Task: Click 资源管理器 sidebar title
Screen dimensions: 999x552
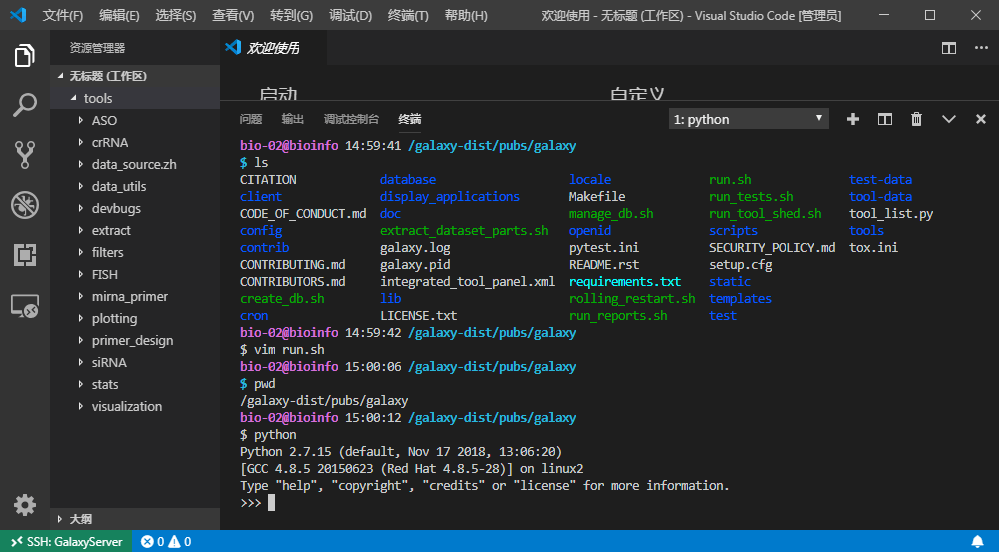Action: coord(97,48)
